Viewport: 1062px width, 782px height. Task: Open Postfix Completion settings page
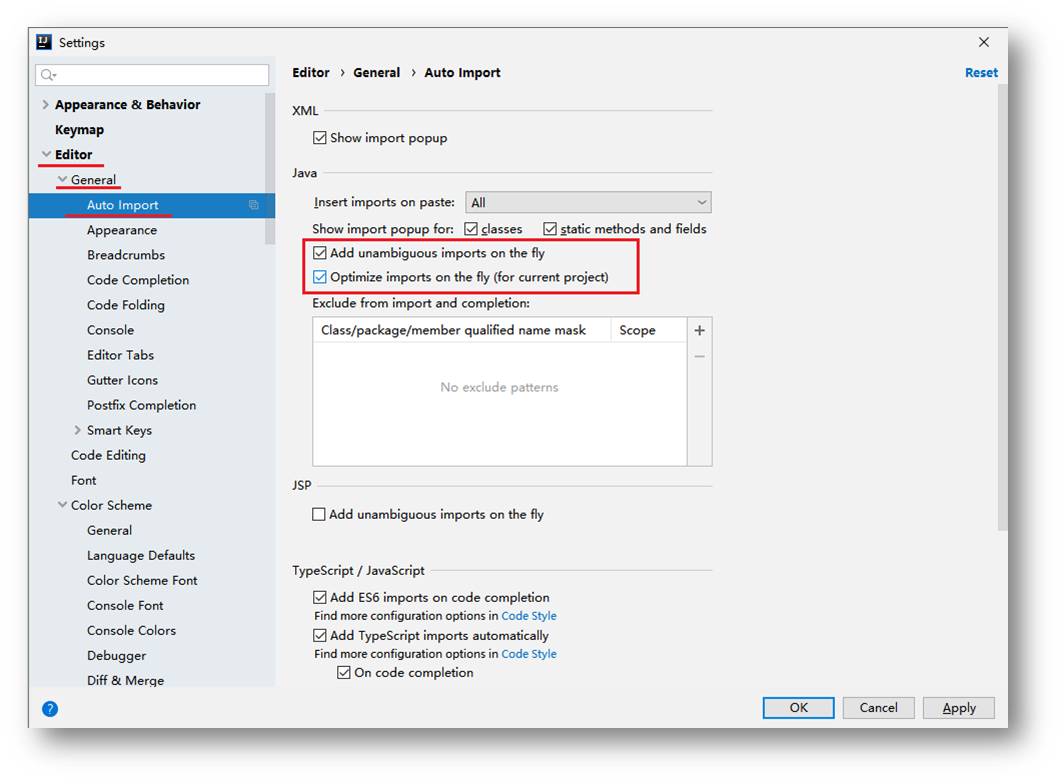pos(142,406)
